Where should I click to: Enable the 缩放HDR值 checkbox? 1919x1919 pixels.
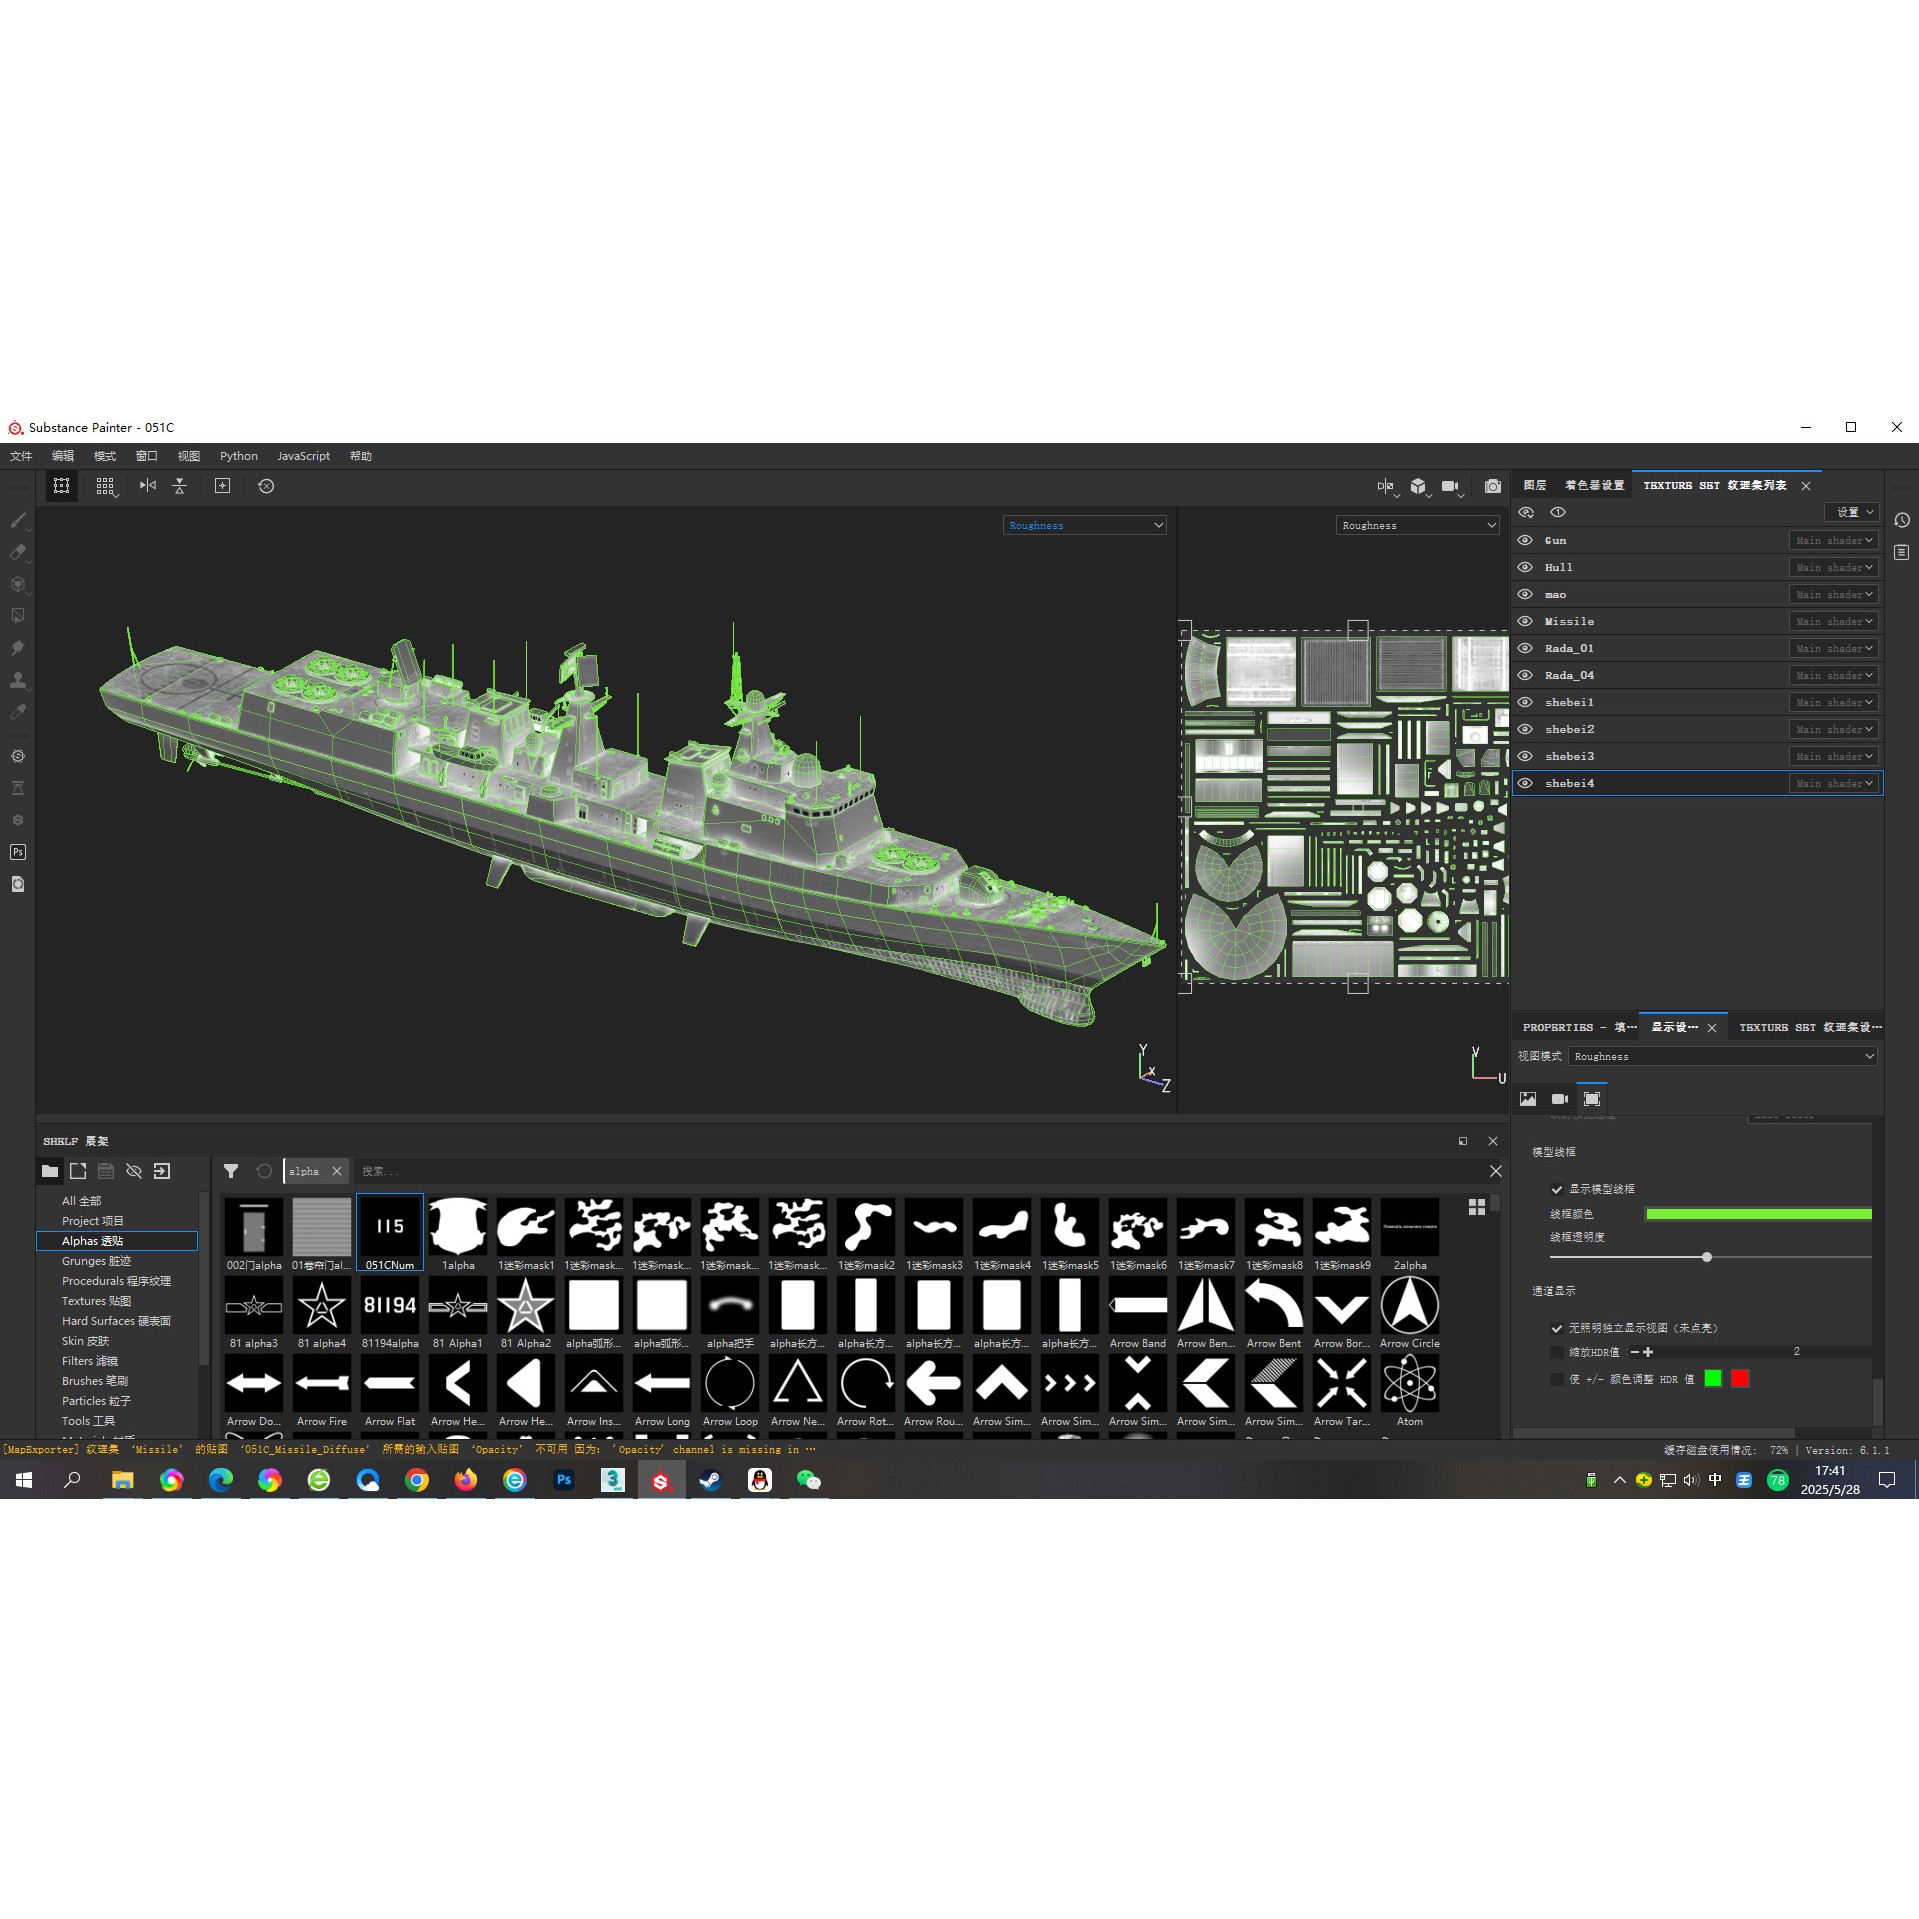coord(1556,1351)
